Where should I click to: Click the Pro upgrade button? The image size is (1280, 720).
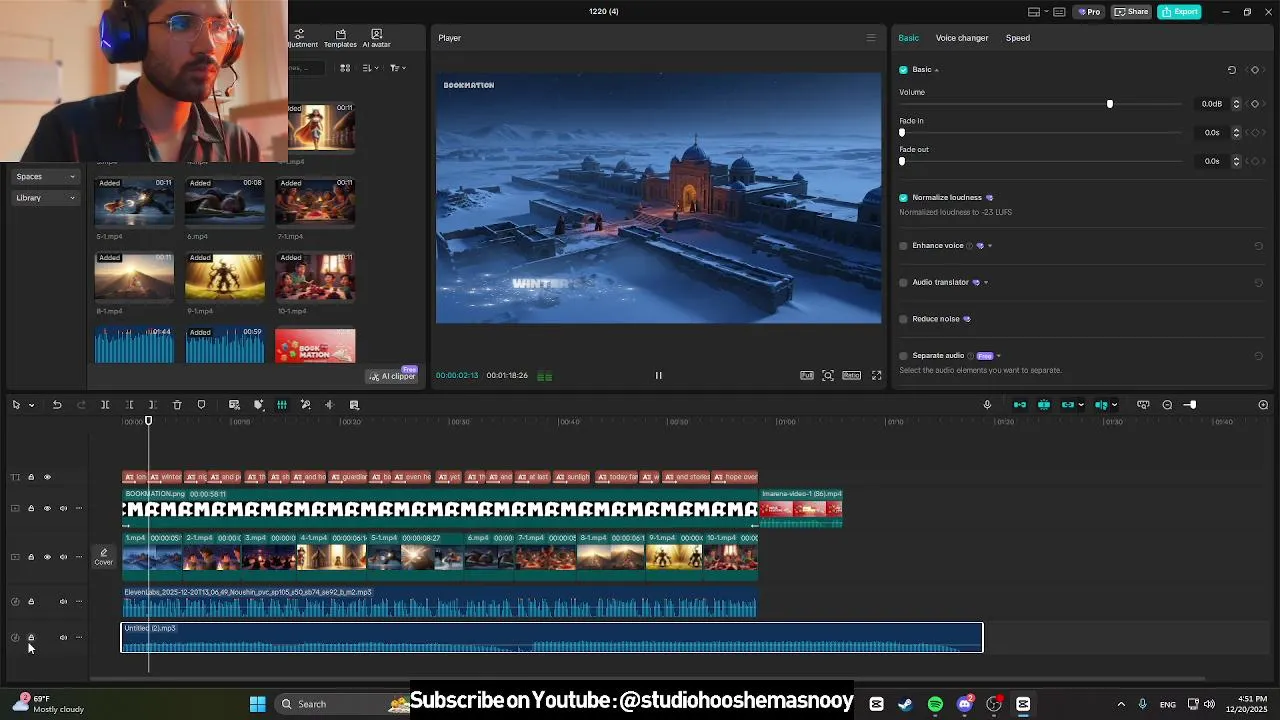(1088, 12)
